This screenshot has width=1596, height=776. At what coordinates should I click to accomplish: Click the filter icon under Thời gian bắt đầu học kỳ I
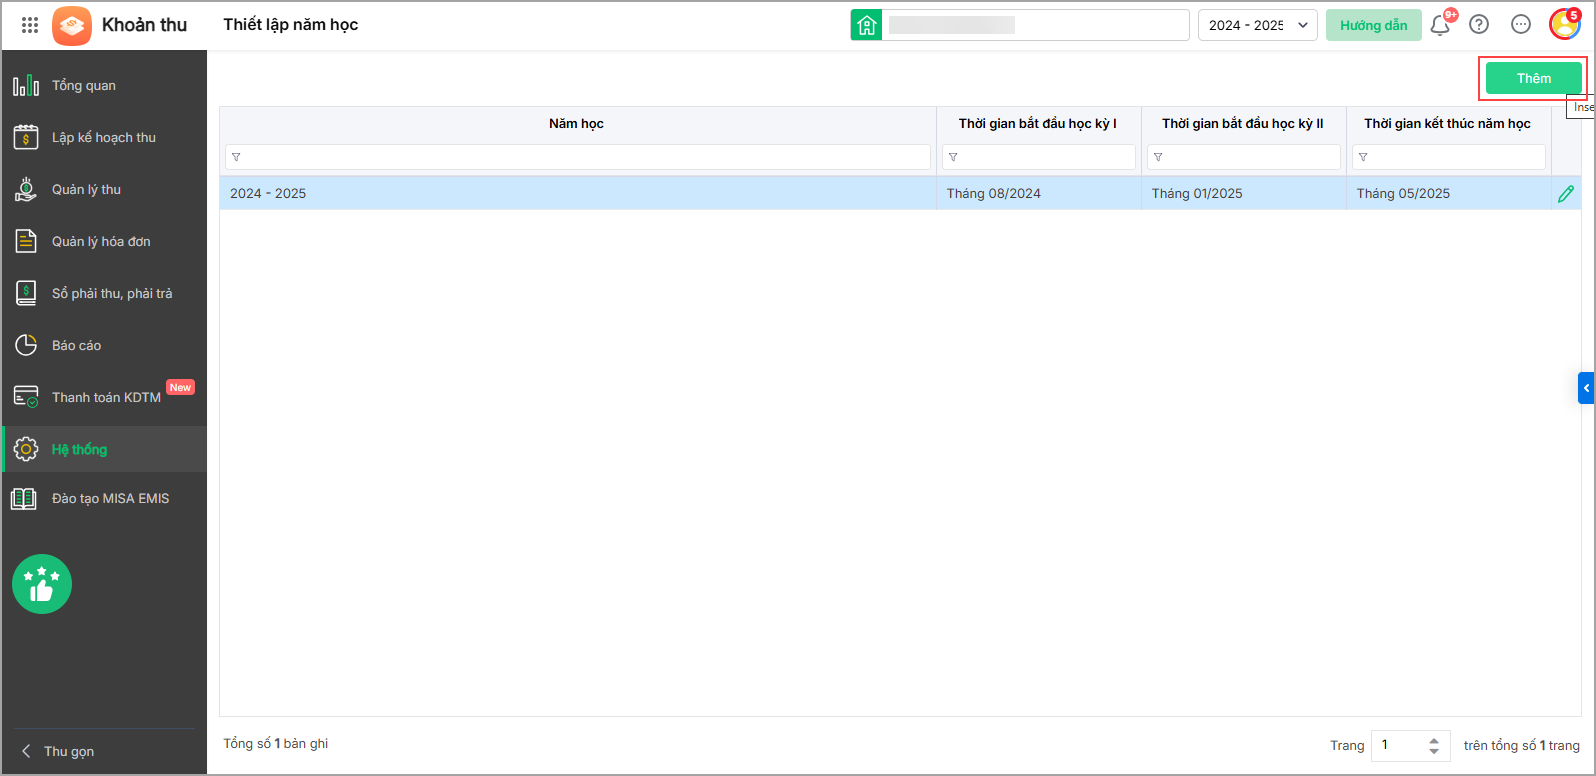point(953,157)
